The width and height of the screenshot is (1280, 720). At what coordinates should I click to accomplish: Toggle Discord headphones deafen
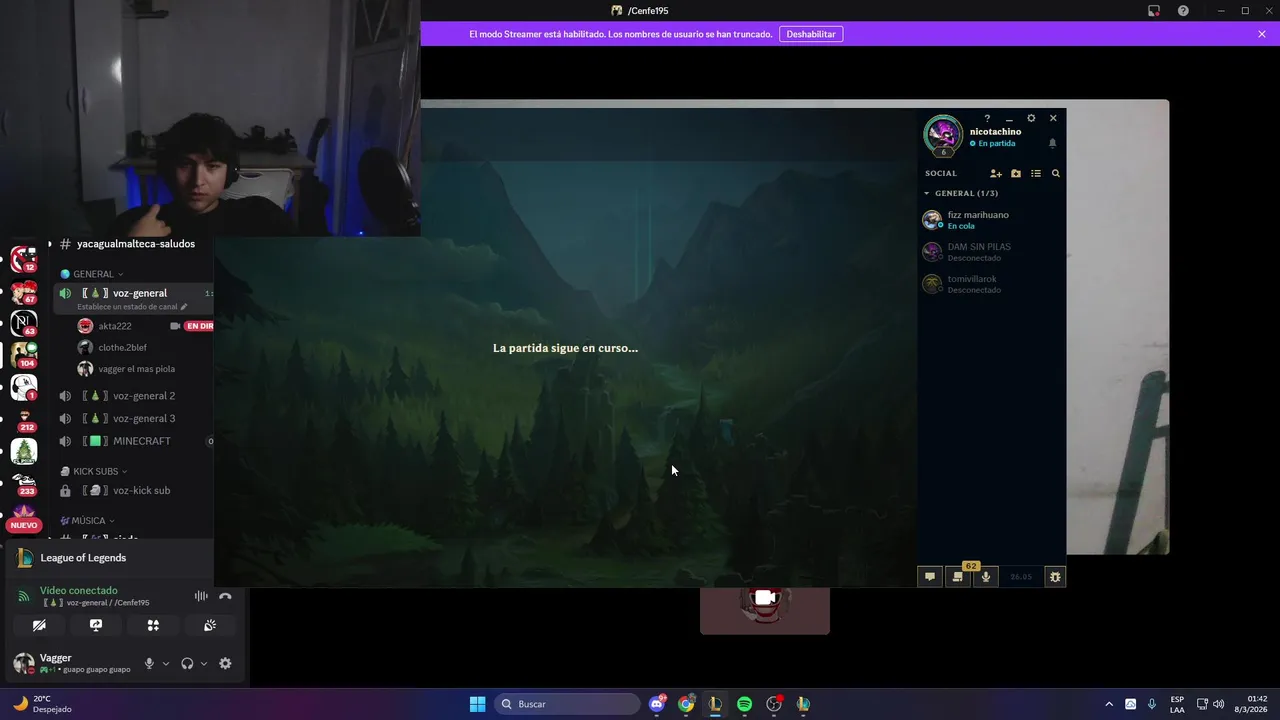tap(187, 663)
